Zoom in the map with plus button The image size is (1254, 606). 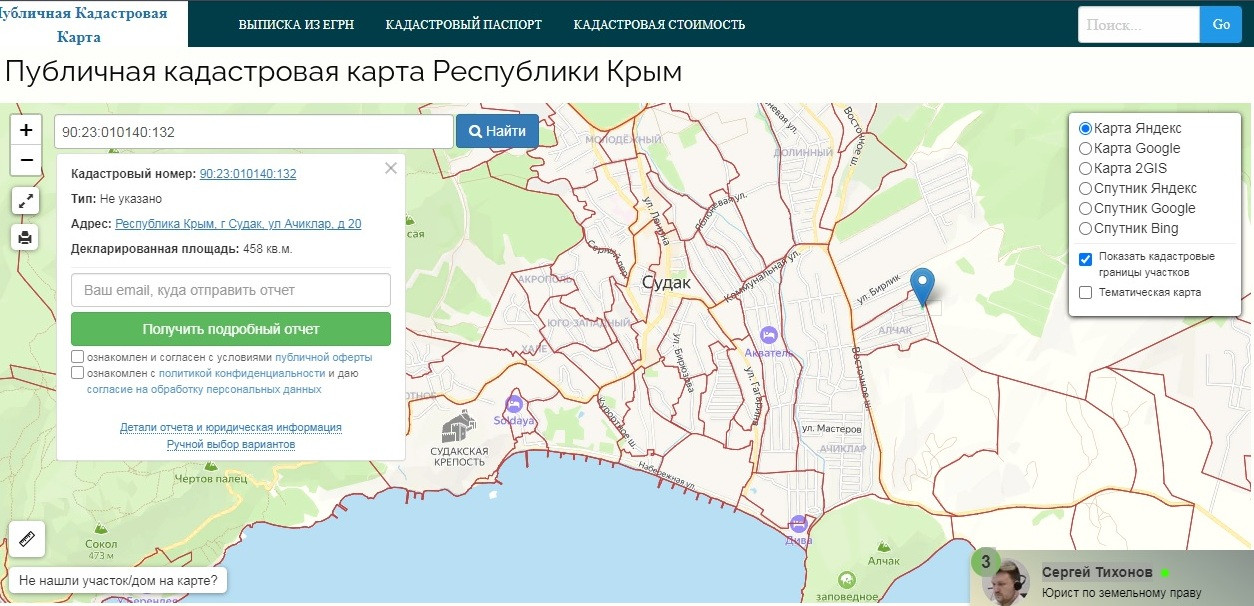[x=26, y=130]
